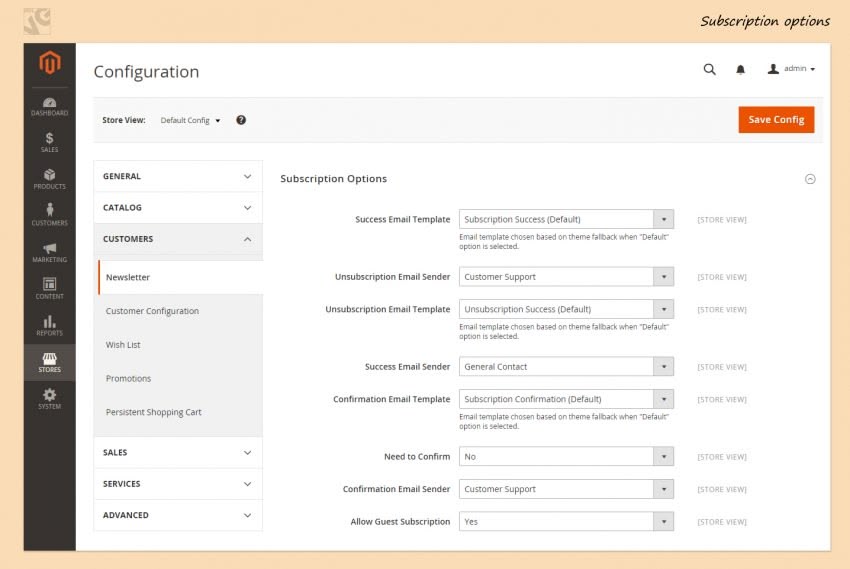This screenshot has width=850, height=569.
Task: Open the Magento logo home link
Action: [49, 63]
